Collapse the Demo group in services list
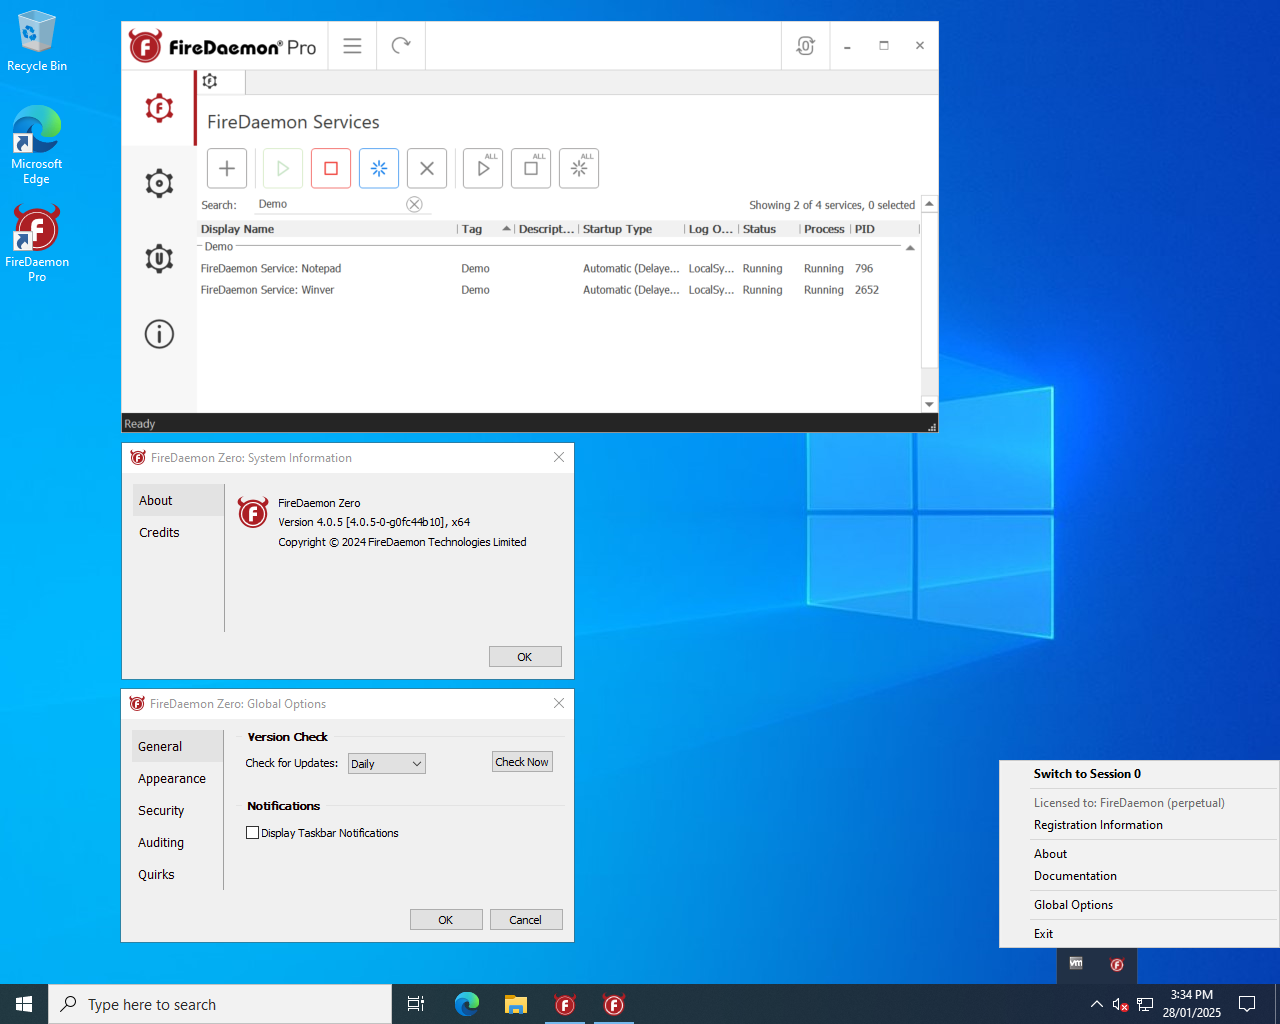 coord(910,247)
